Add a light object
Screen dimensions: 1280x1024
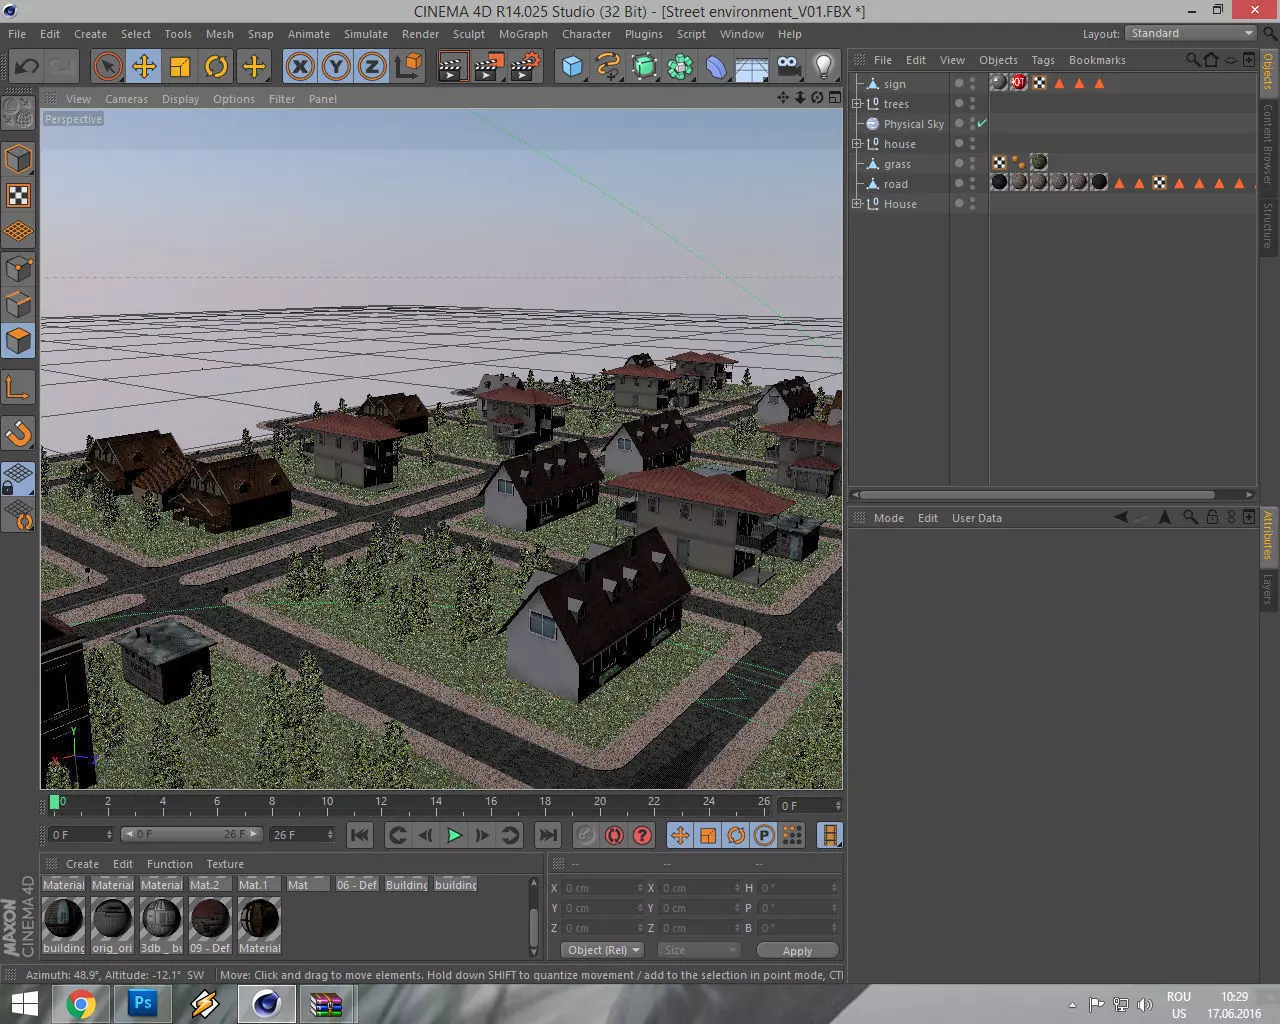(824, 67)
